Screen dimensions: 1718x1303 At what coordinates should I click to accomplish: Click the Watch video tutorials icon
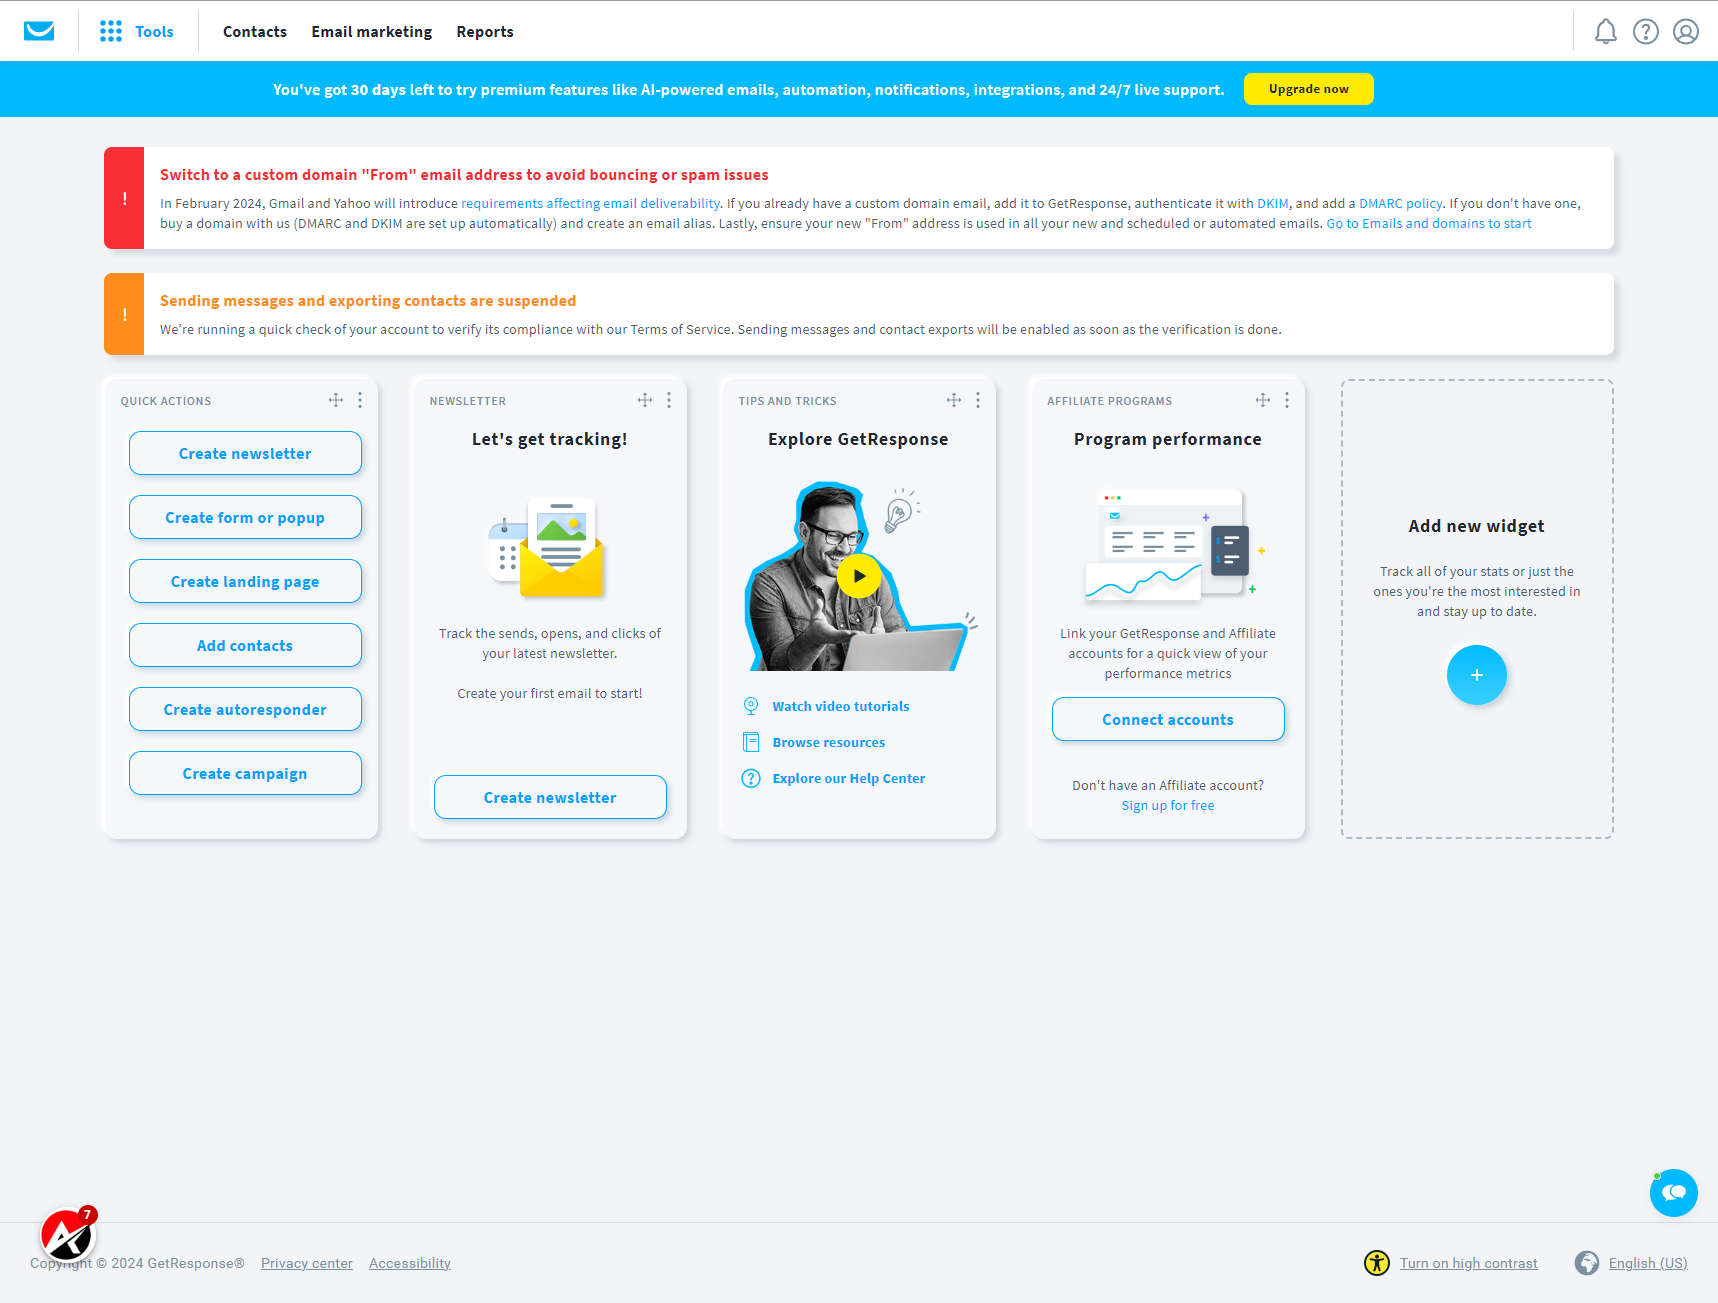[751, 705]
